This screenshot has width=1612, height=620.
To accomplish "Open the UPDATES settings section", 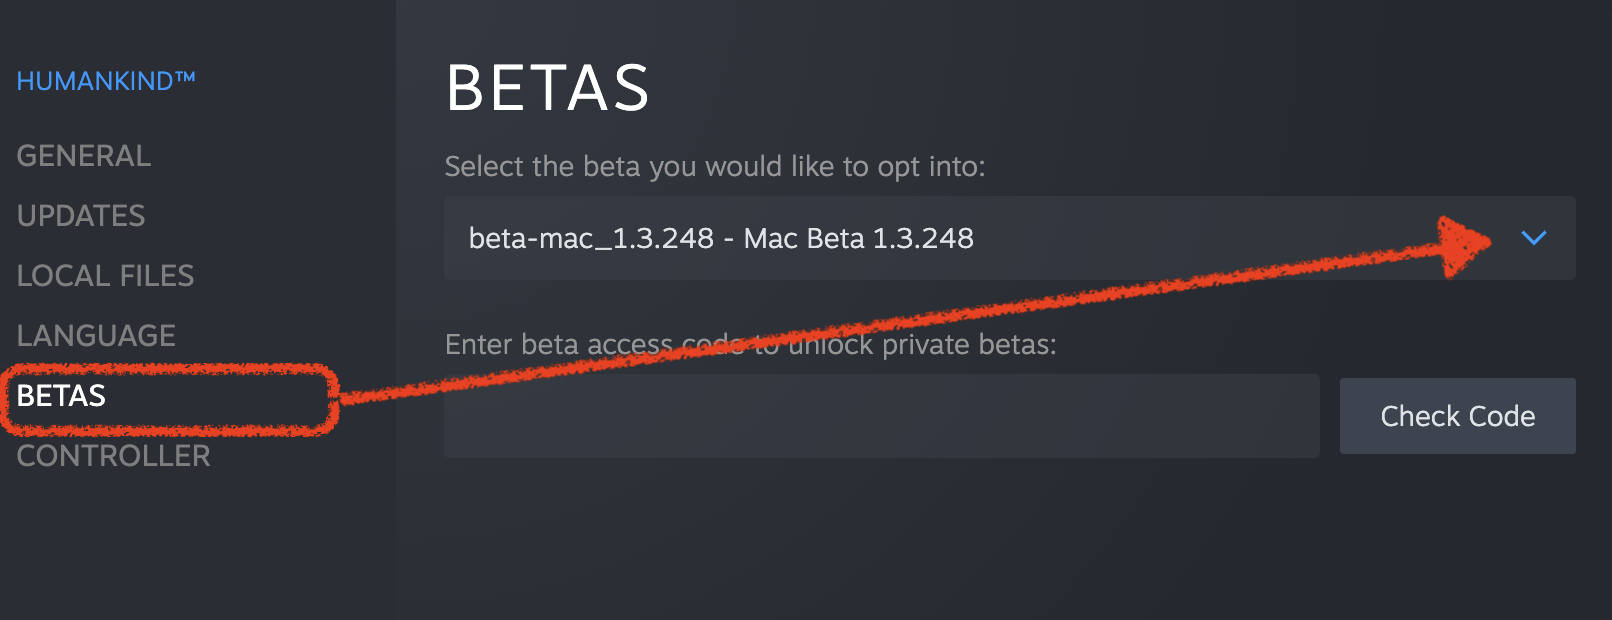I will pyautogui.click(x=81, y=216).
